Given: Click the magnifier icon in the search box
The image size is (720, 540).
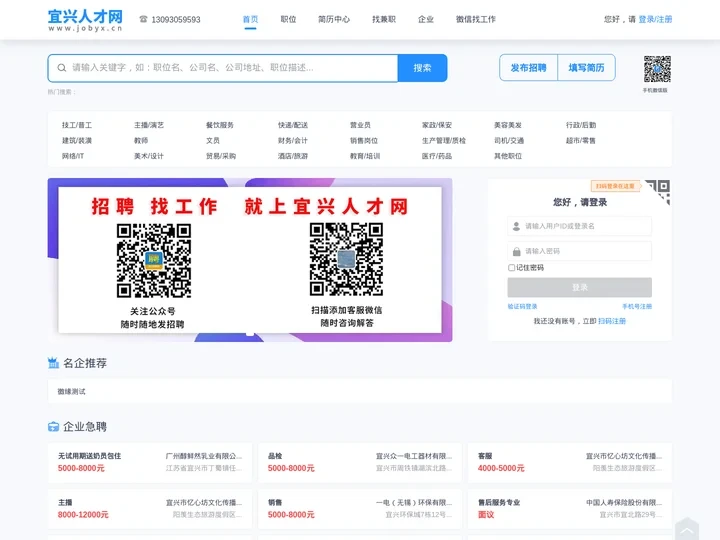Looking at the screenshot, I should 62,68.
